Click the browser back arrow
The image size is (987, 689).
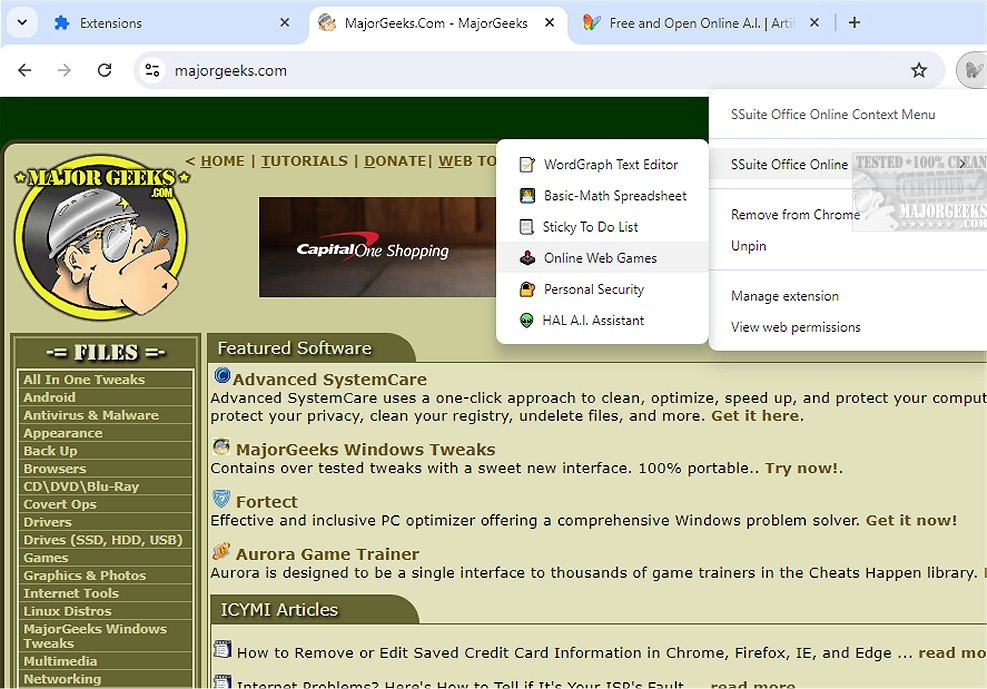(x=25, y=70)
